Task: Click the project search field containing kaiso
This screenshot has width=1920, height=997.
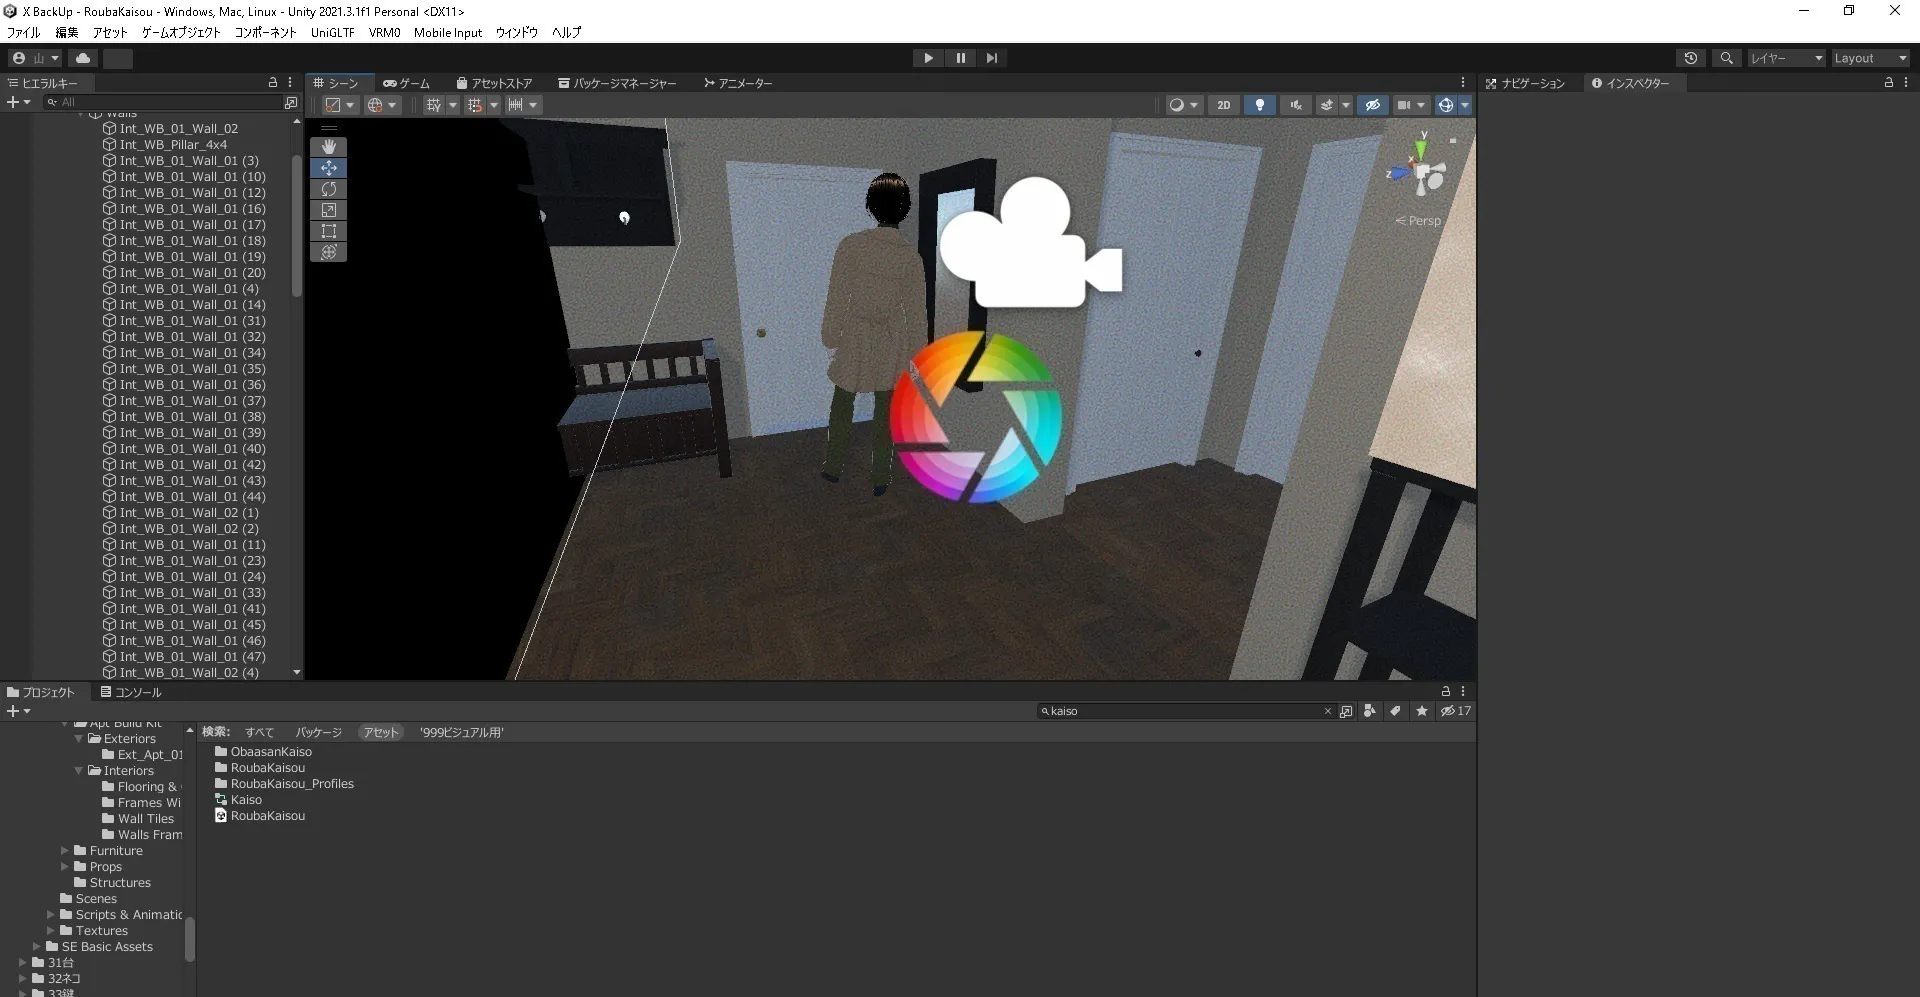Action: [x=1183, y=711]
